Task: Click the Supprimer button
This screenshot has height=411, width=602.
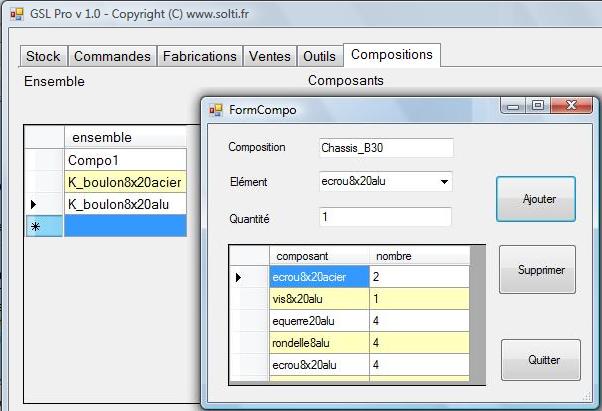Action: coord(538,270)
